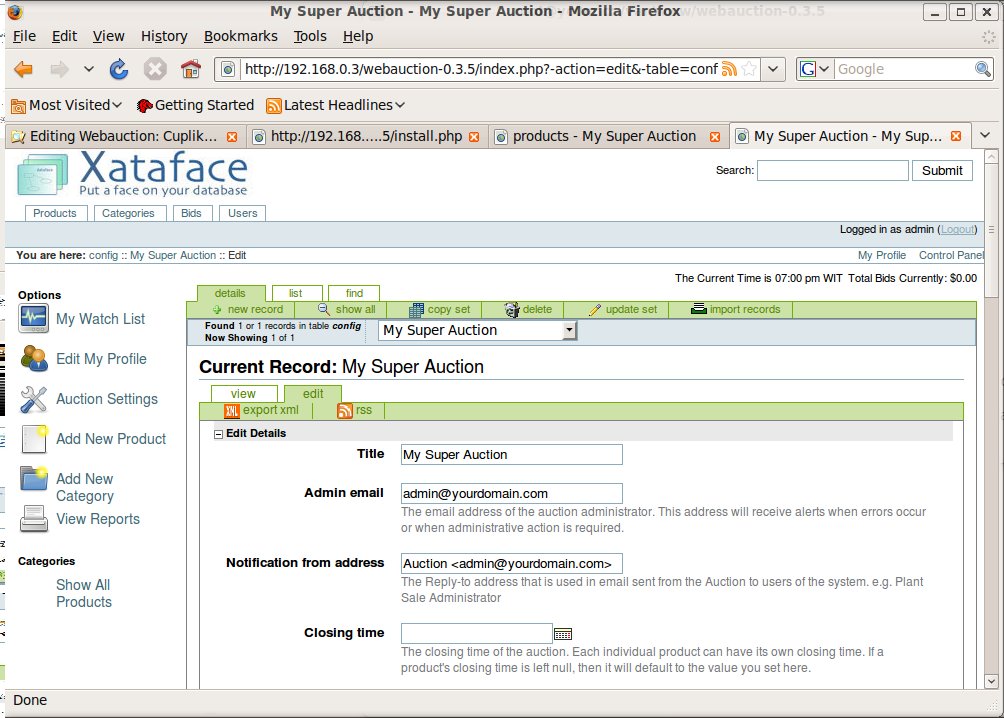The width and height of the screenshot is (1004, 718).
Task: Close the install.php browser tab
Action: (474, 137)
